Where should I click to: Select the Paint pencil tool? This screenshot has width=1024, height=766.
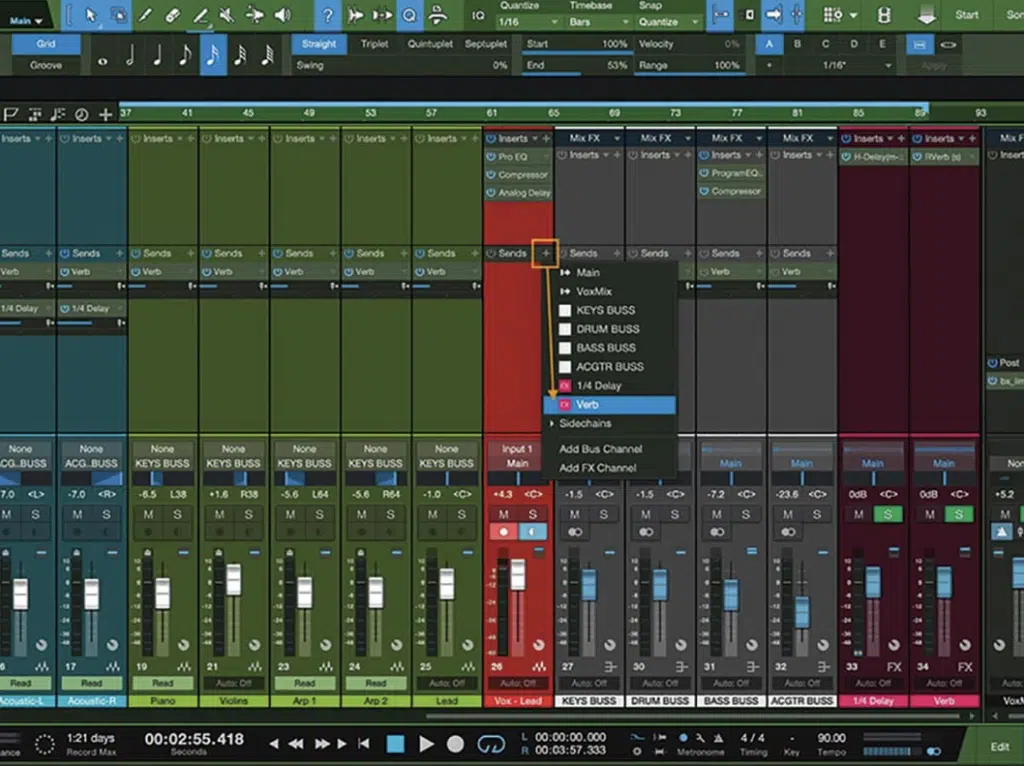click(200, 15)
